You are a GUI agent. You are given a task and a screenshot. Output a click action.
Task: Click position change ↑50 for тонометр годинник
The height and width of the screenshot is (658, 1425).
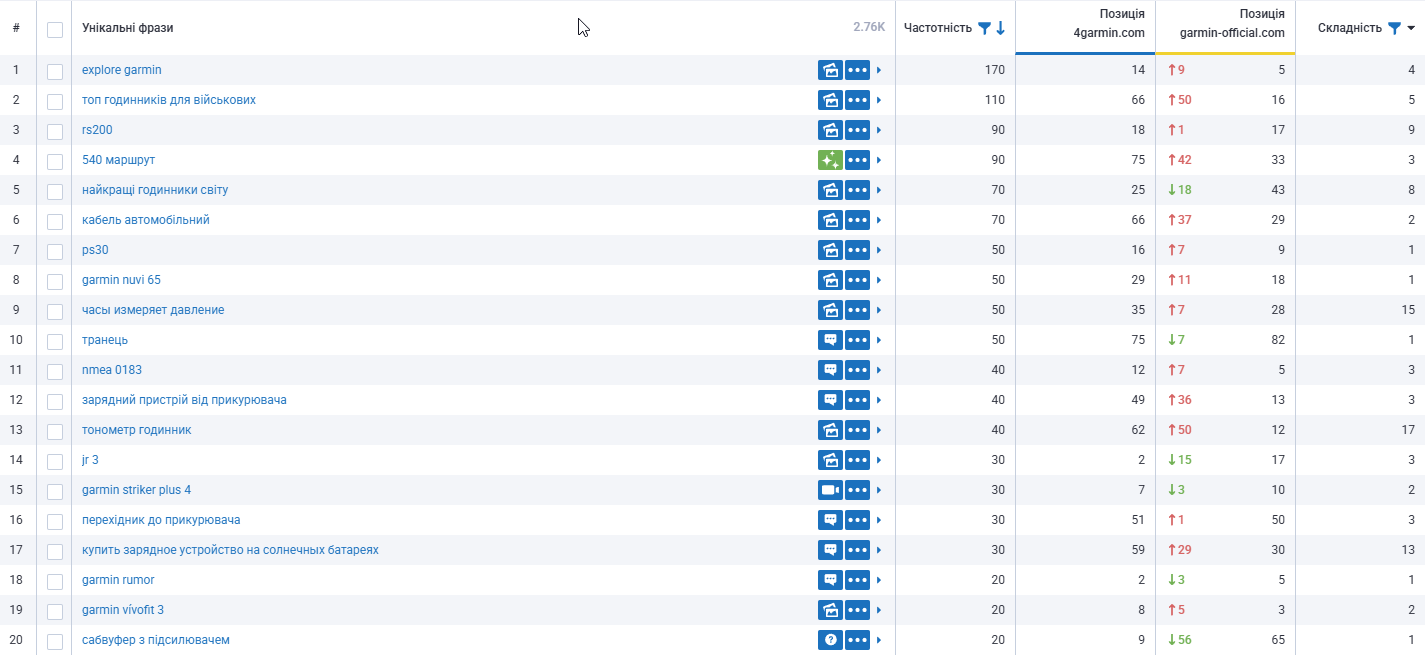coord(1180,430)
